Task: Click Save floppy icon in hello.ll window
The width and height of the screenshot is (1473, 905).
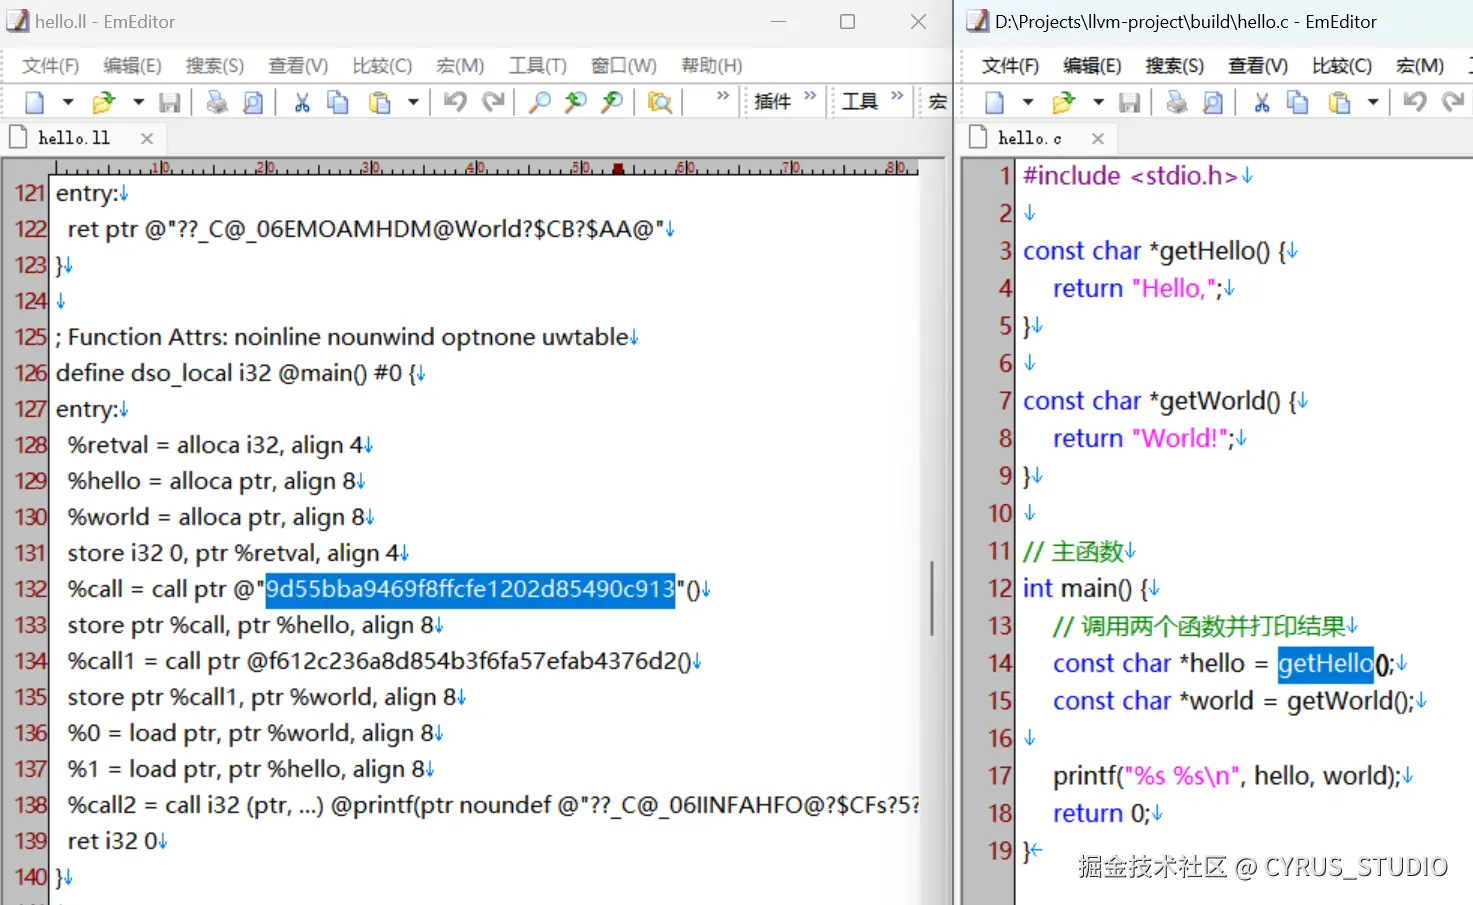Action: pyautogui.click(x=170, y=102)
